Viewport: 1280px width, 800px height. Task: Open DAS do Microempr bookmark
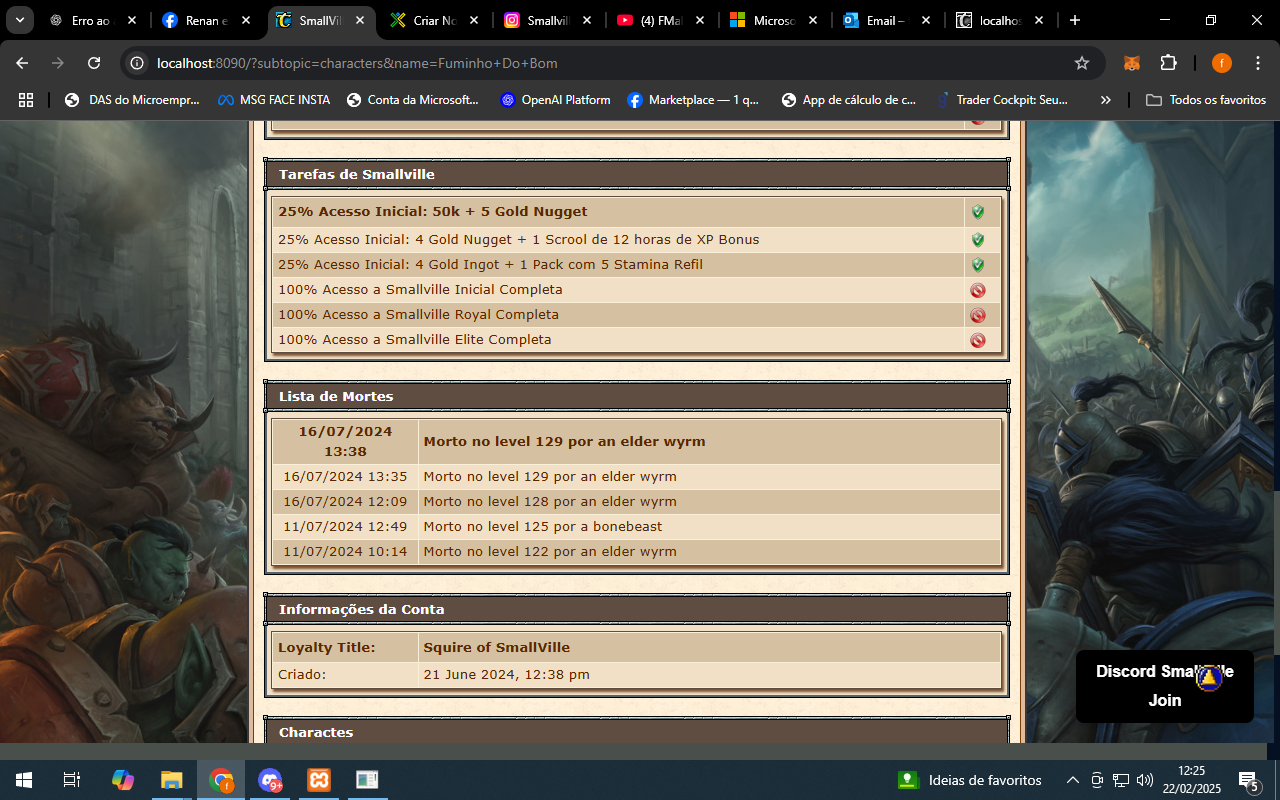click(x=132, y=100)
